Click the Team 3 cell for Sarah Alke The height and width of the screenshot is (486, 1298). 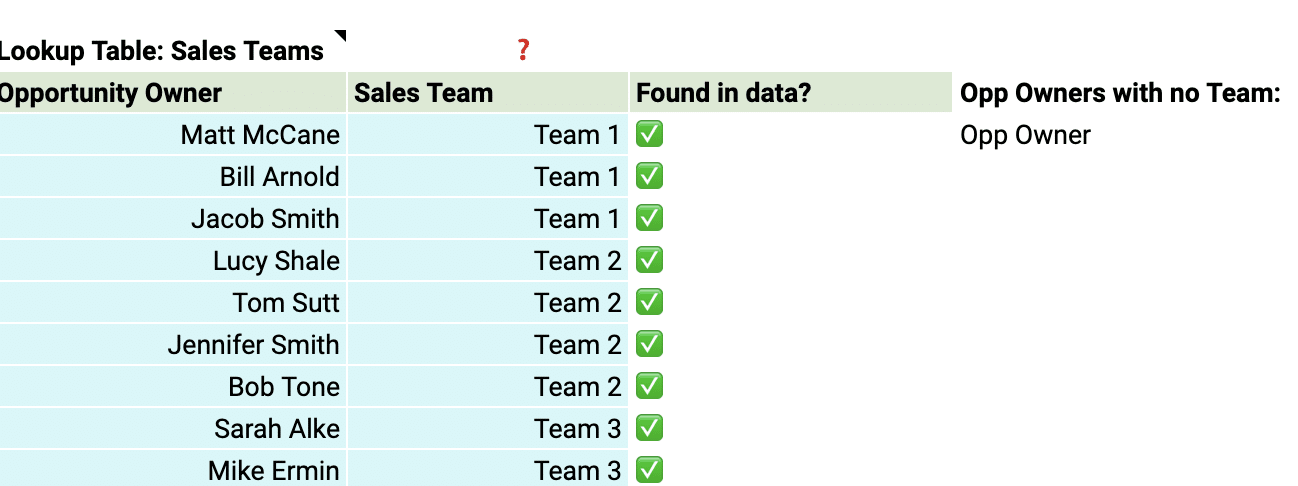(577, 429)
